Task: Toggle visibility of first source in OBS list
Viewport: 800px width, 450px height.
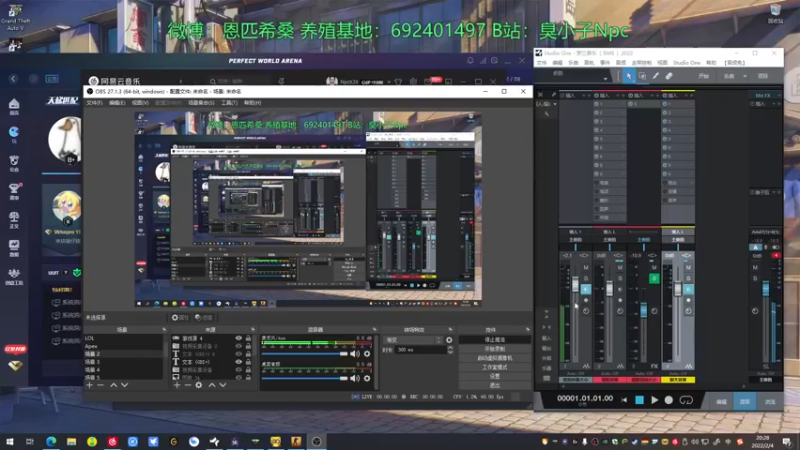Action: click(238, 338)
